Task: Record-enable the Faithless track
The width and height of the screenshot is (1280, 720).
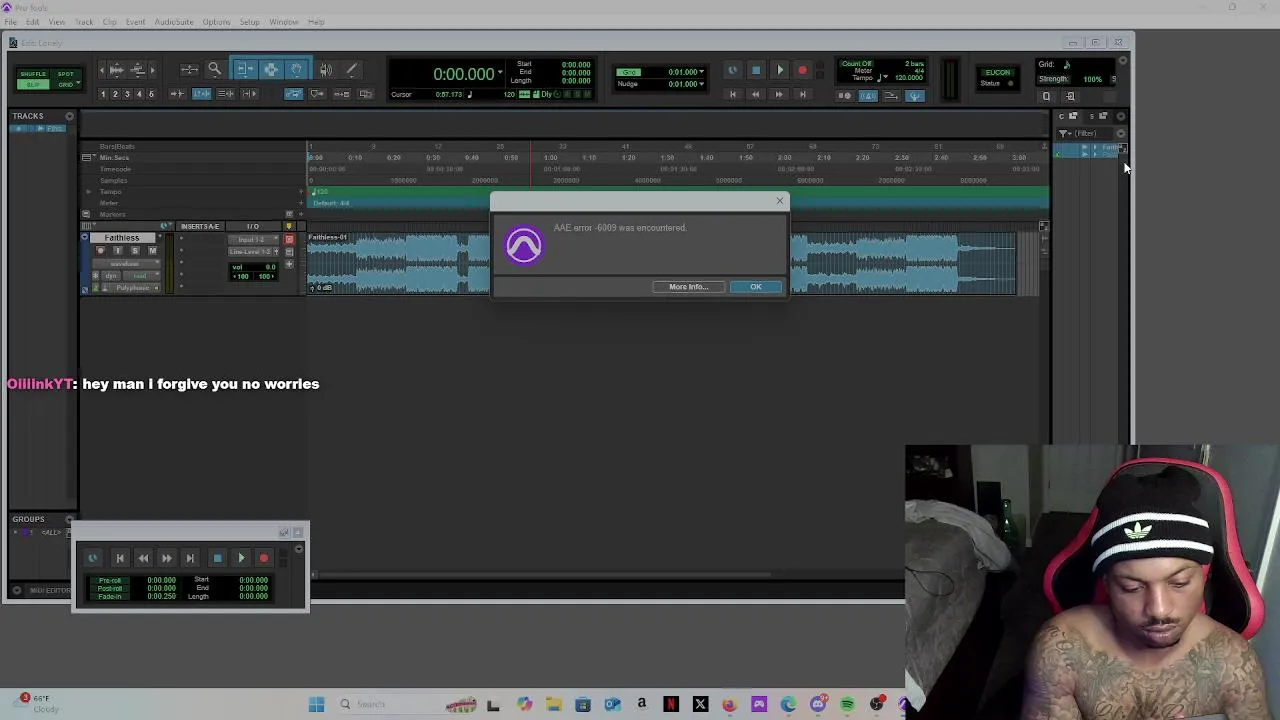Action: (x=101, y=251)
